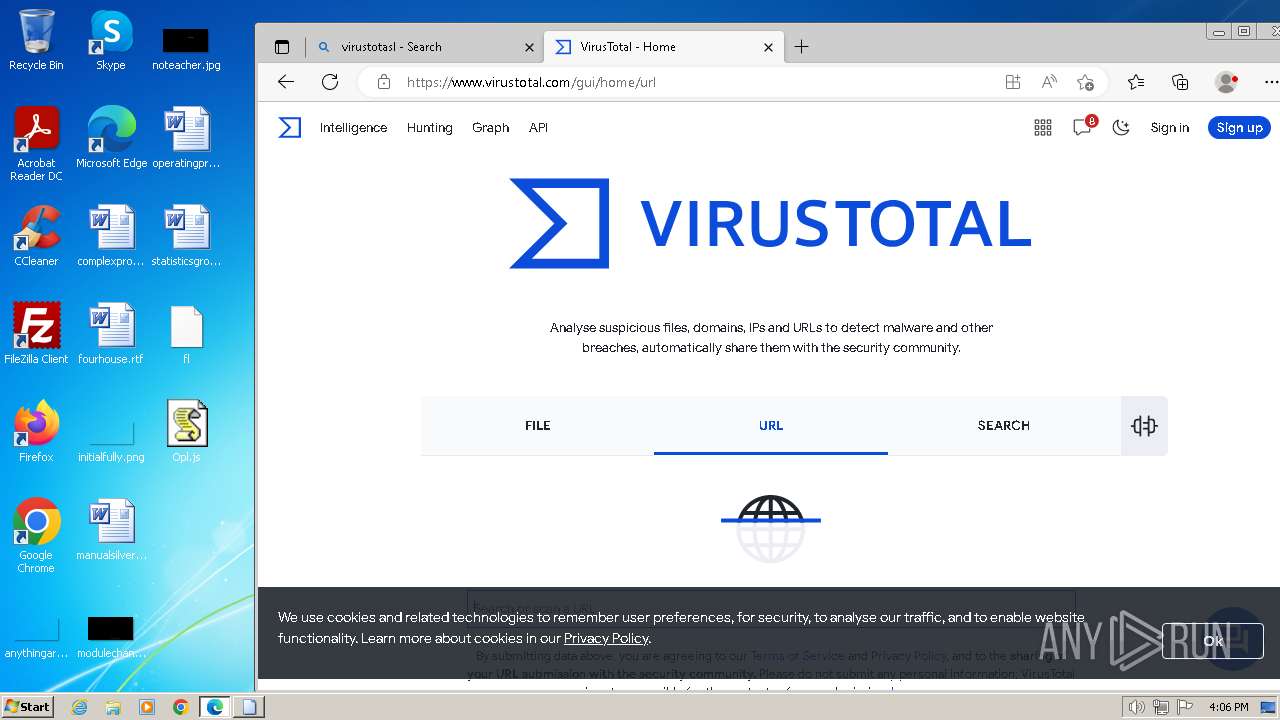Click the VirusTotal small logo icon
Image resolution: width=1280 pixels, height=720 pixels.
click(x=289, y=127)
